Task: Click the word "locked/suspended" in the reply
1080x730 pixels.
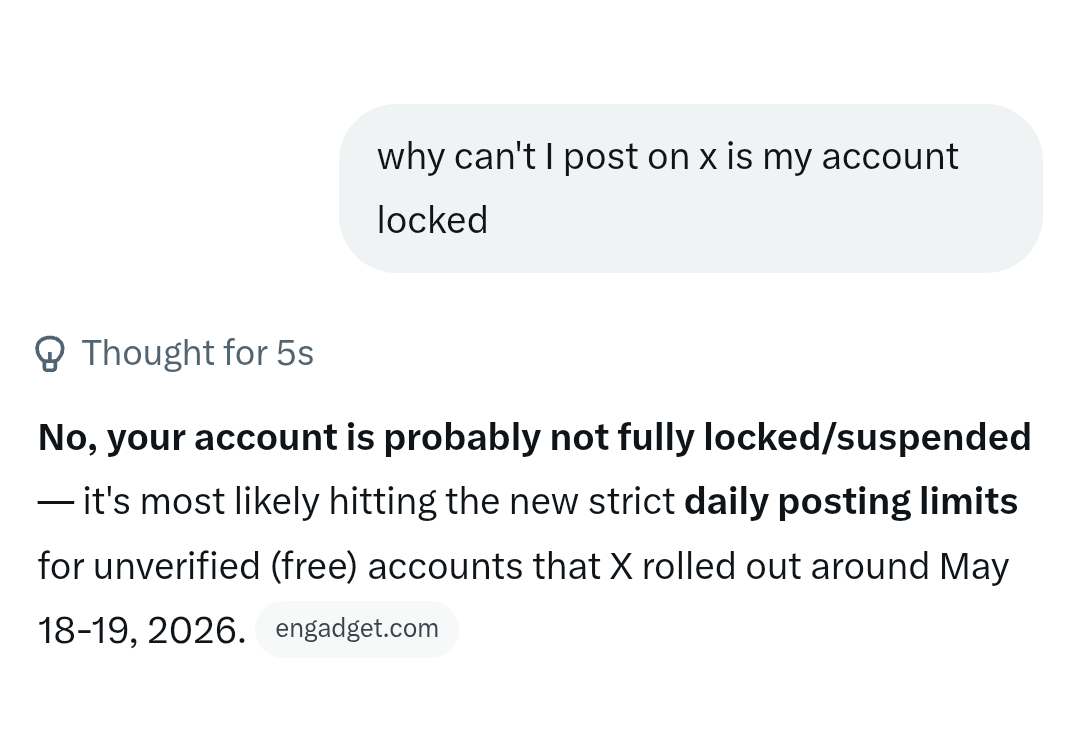Action: [867, 438]
